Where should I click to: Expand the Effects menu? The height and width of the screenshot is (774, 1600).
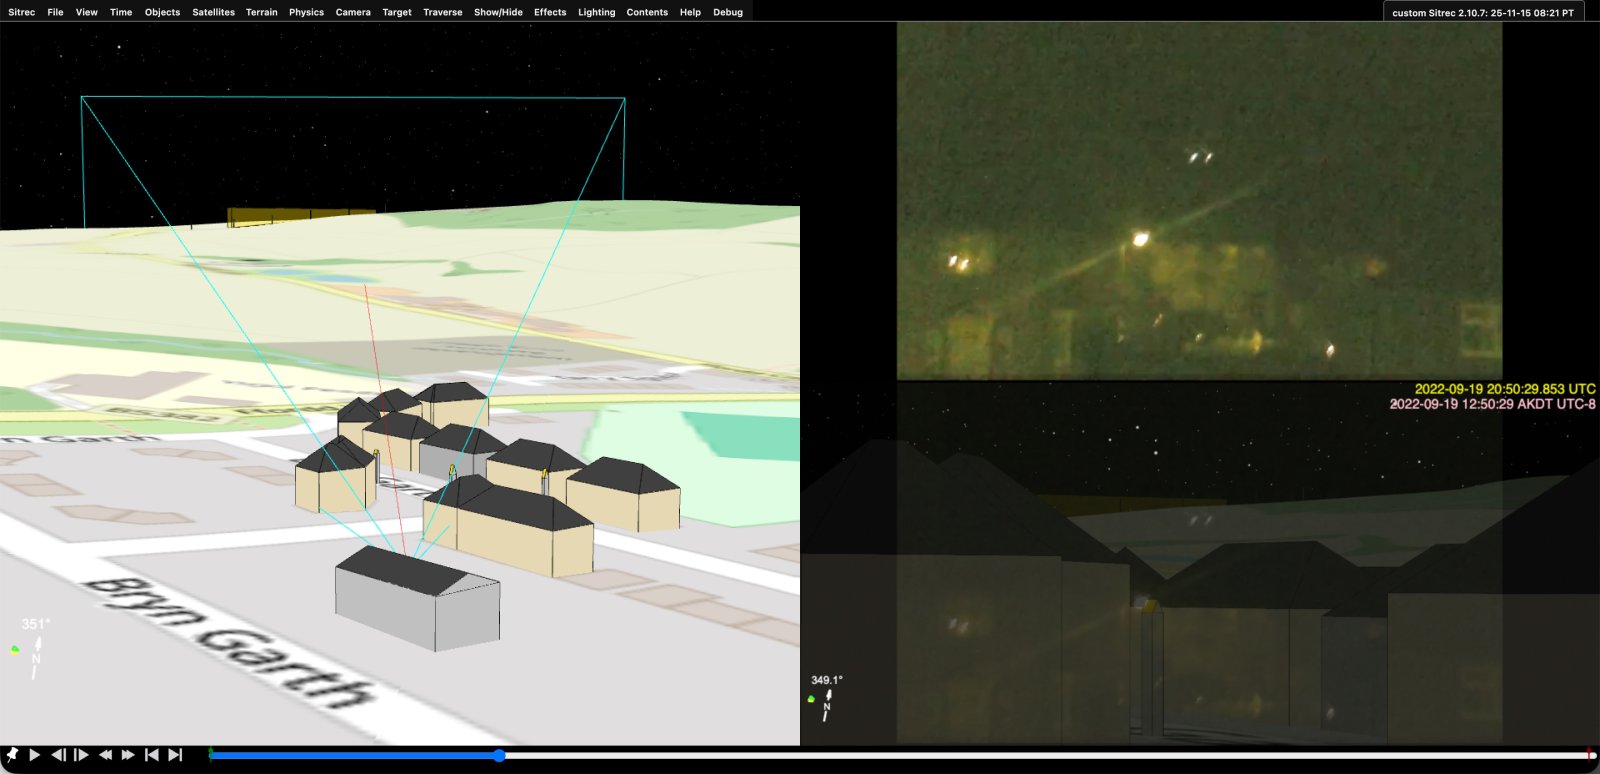pos(550,12)
